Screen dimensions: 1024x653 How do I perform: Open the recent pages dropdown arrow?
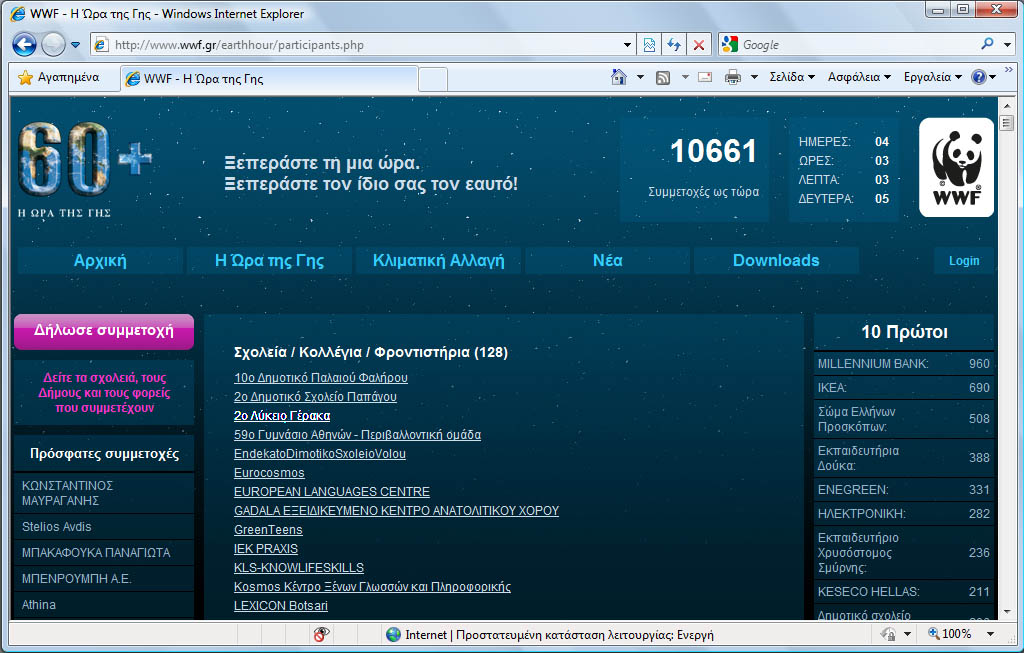click(x=75, y=45)
